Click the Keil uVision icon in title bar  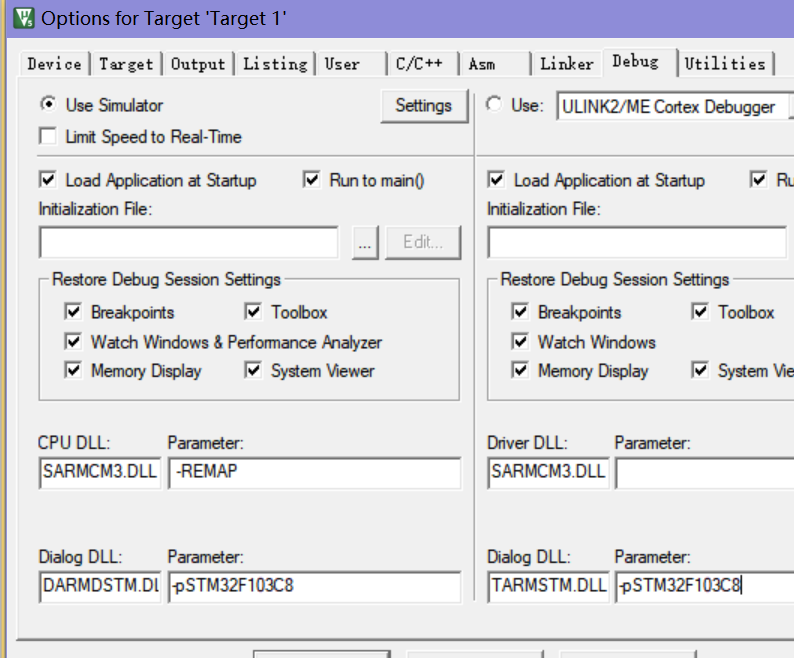pyautogui.click(x=23, y=18)
